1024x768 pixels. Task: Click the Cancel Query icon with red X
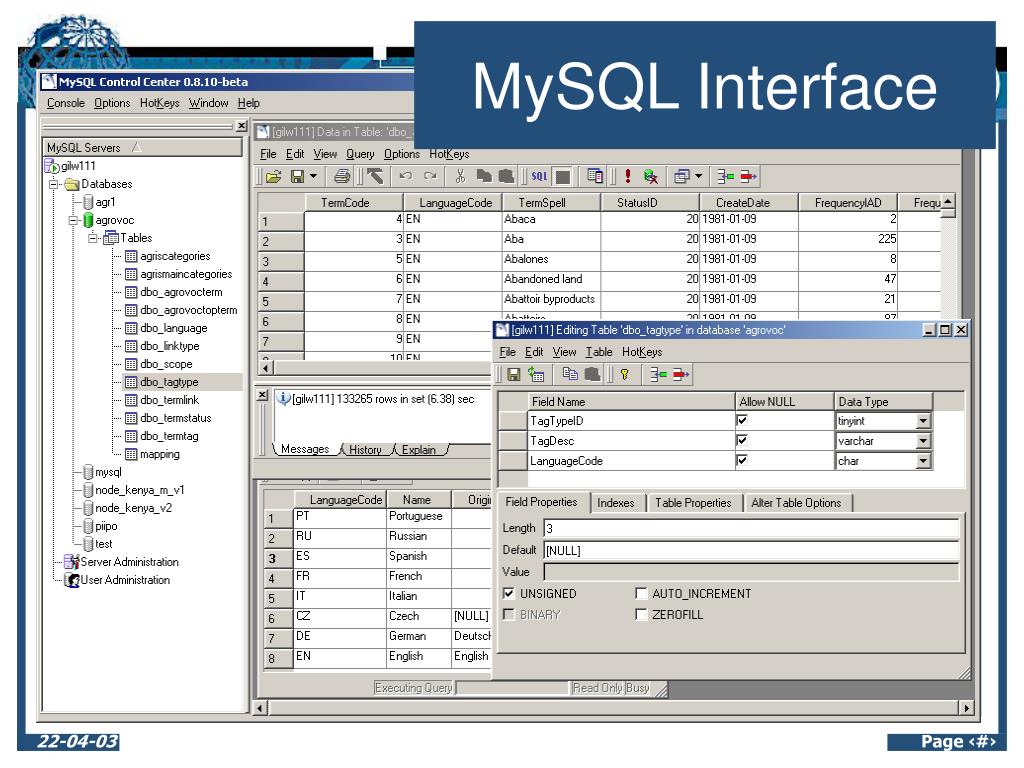pos(650,176)
